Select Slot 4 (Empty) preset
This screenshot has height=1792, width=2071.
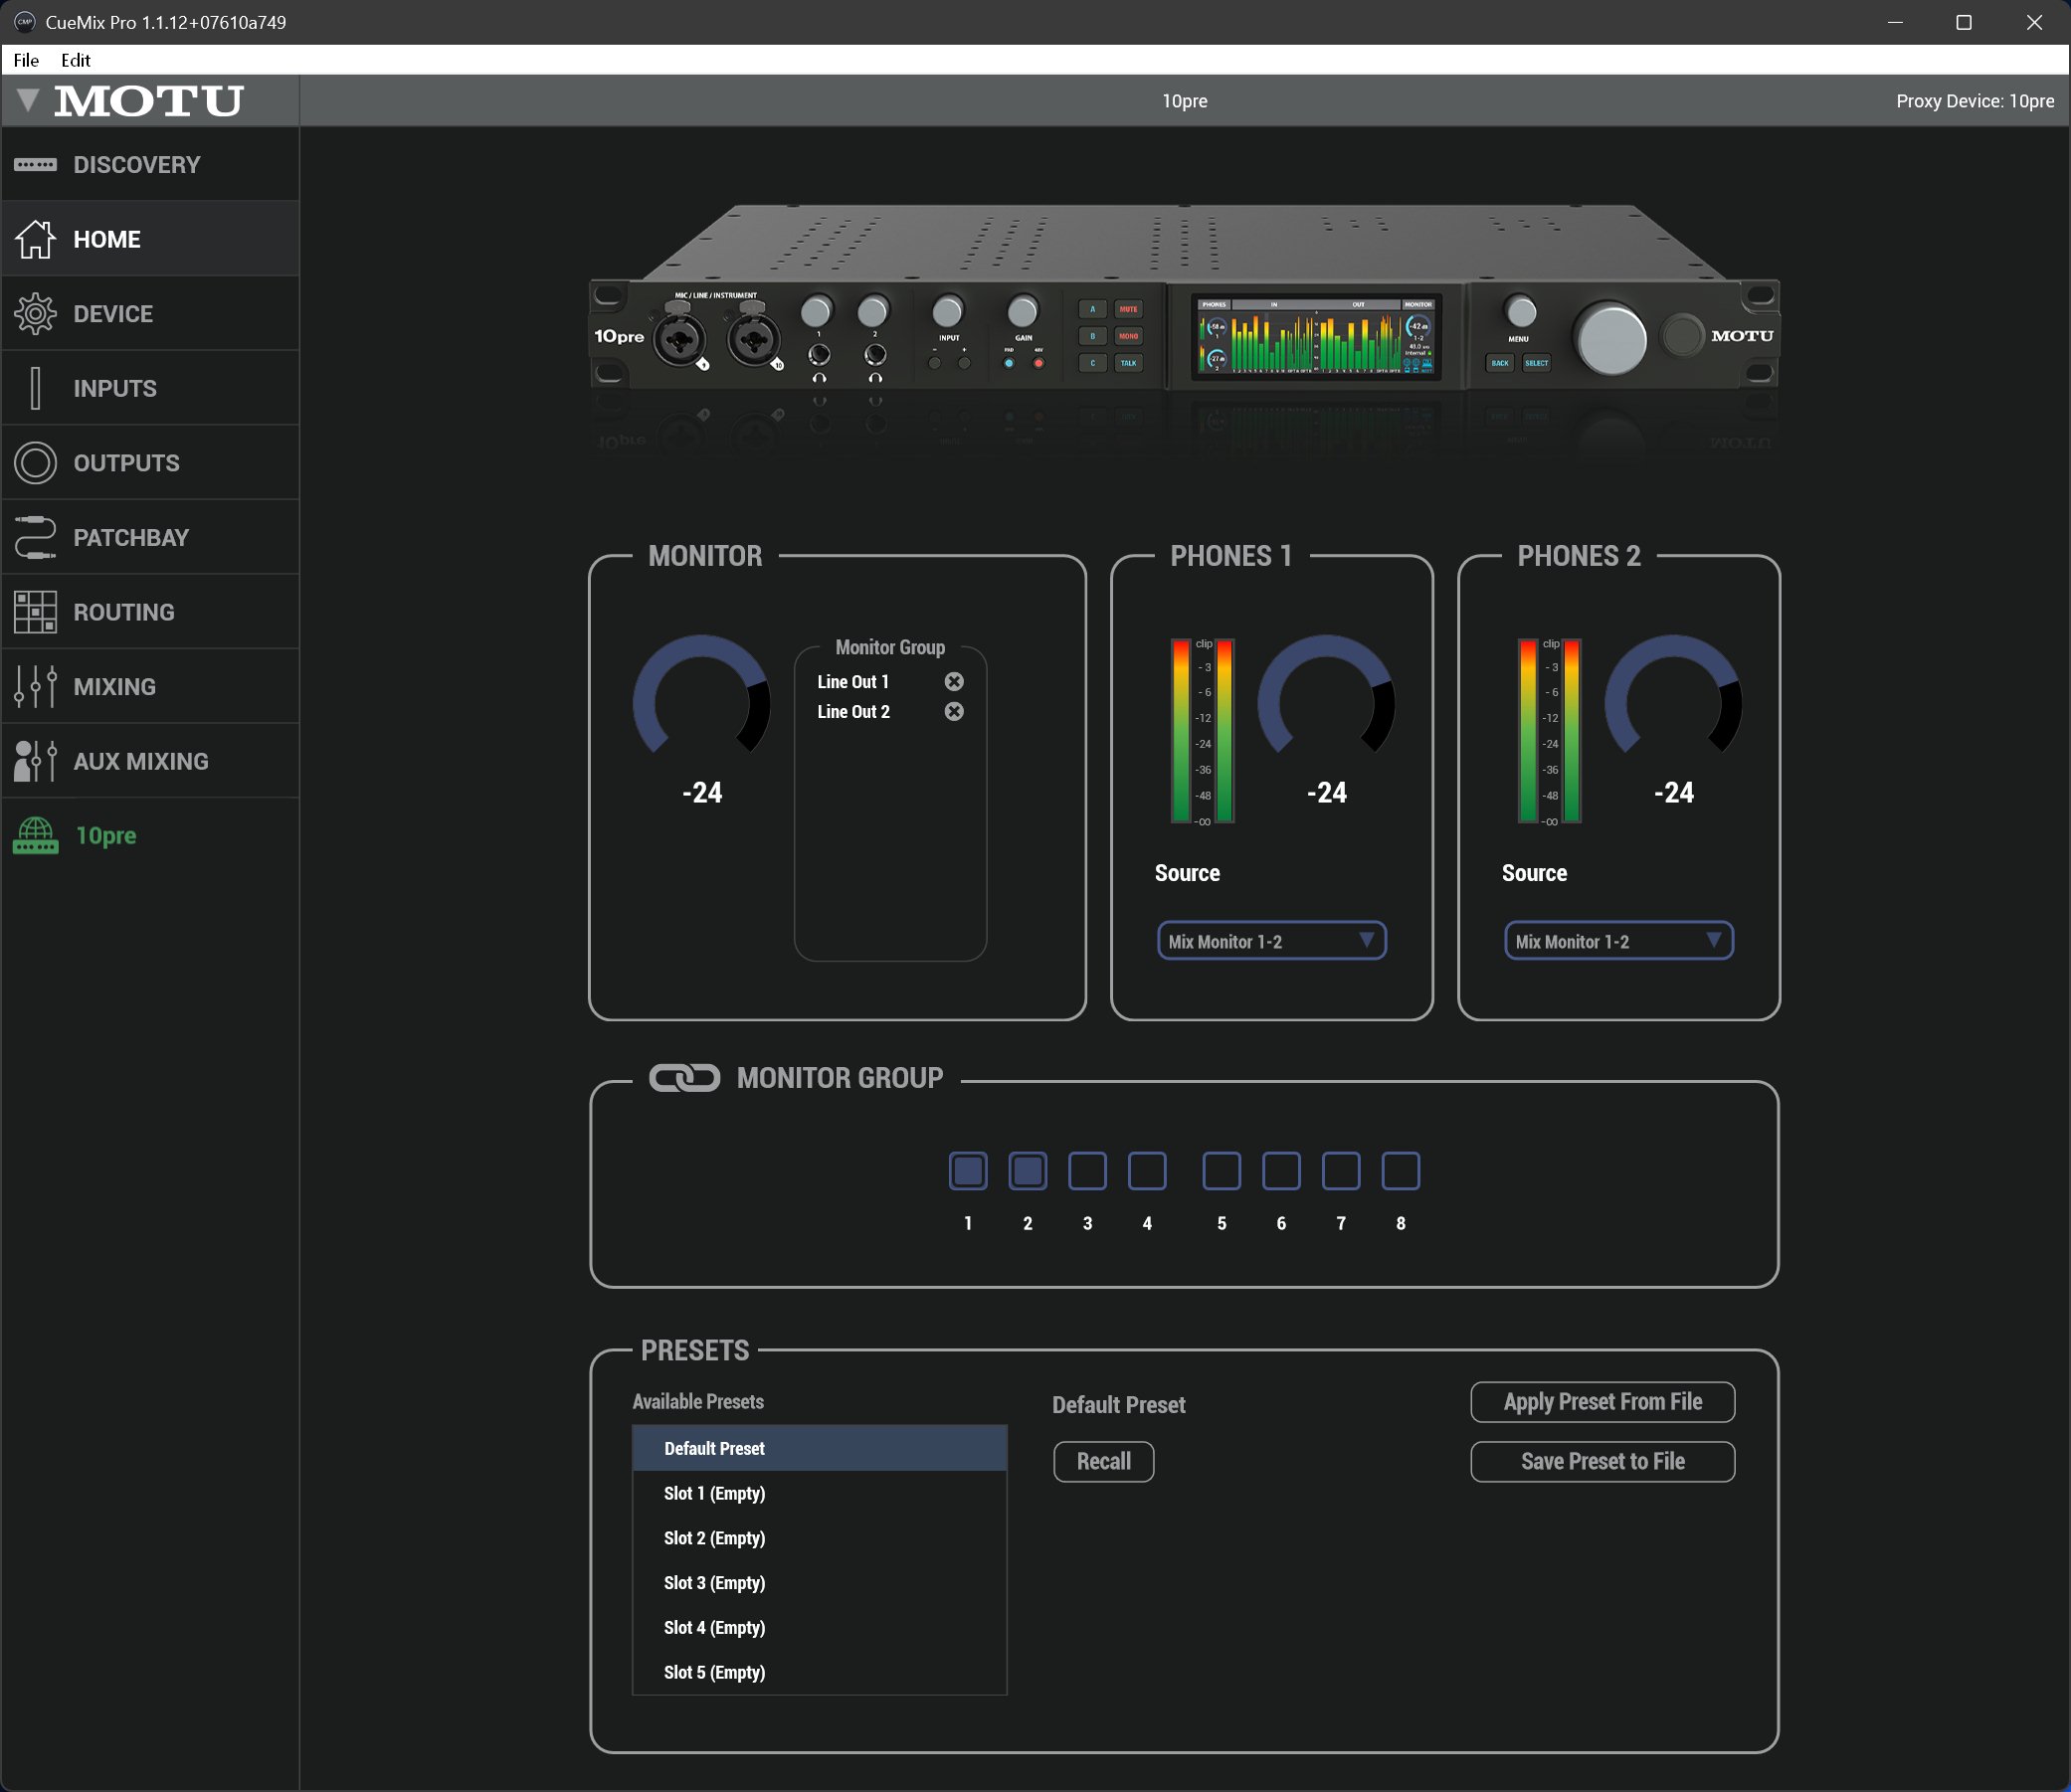coord(820,1627)
